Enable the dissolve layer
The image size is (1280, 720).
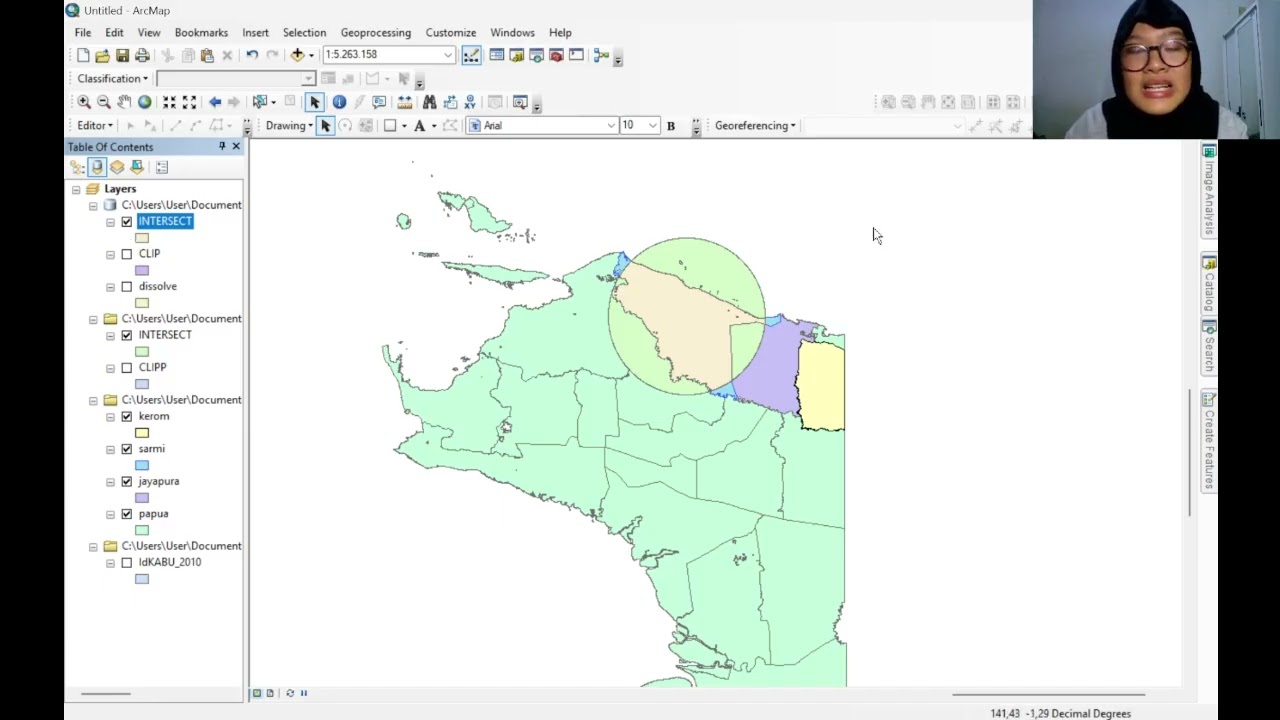[x=127, y=287]
